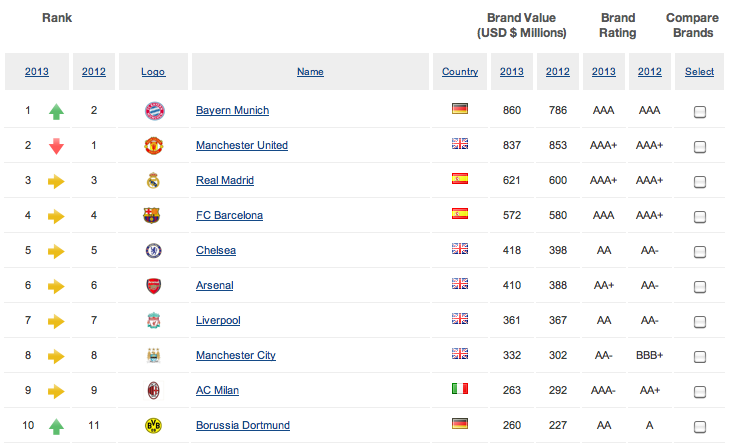The image size is (733, 448).
Task: Click the Chelsea club logo
Action: (x=153, y=250)
